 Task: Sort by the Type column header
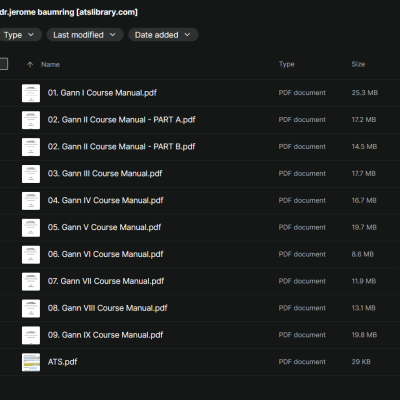click(x=286, y=64)
